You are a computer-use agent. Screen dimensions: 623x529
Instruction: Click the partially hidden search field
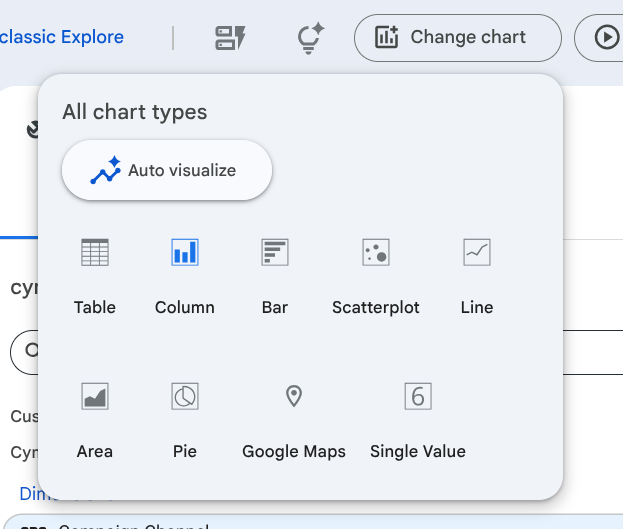pos(23,351)
